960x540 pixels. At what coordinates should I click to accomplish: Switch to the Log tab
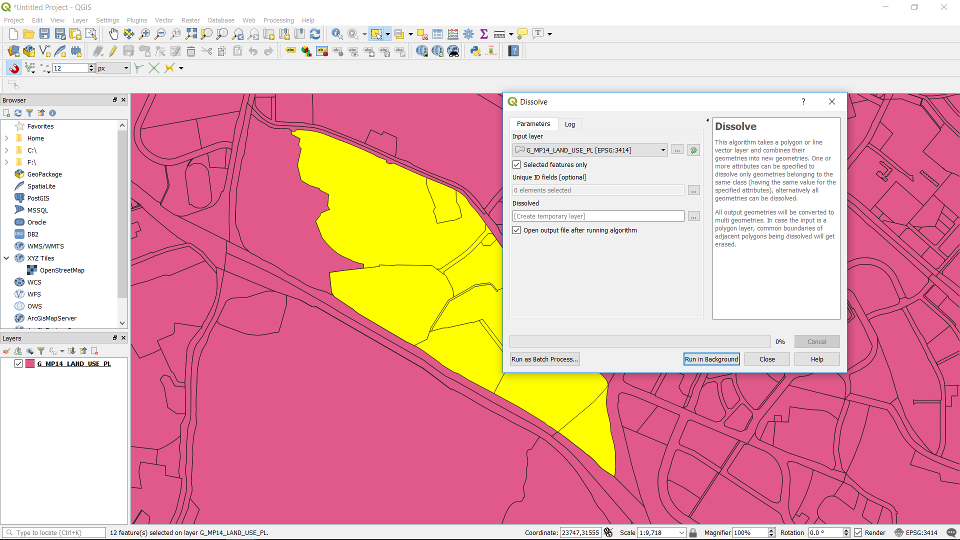569,124
